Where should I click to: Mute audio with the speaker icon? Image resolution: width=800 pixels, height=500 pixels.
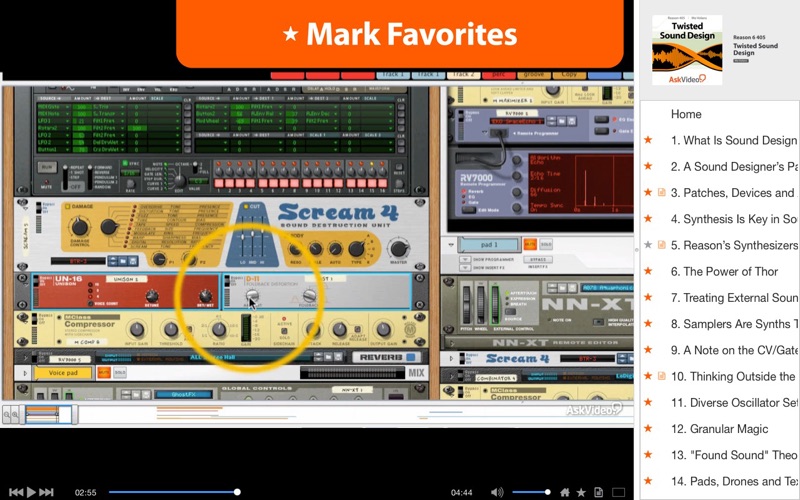point(496,492)
